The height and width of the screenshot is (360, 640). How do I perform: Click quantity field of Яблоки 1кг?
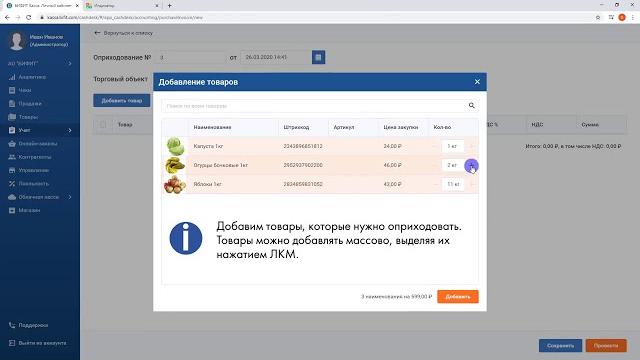[x=452, y=184]
